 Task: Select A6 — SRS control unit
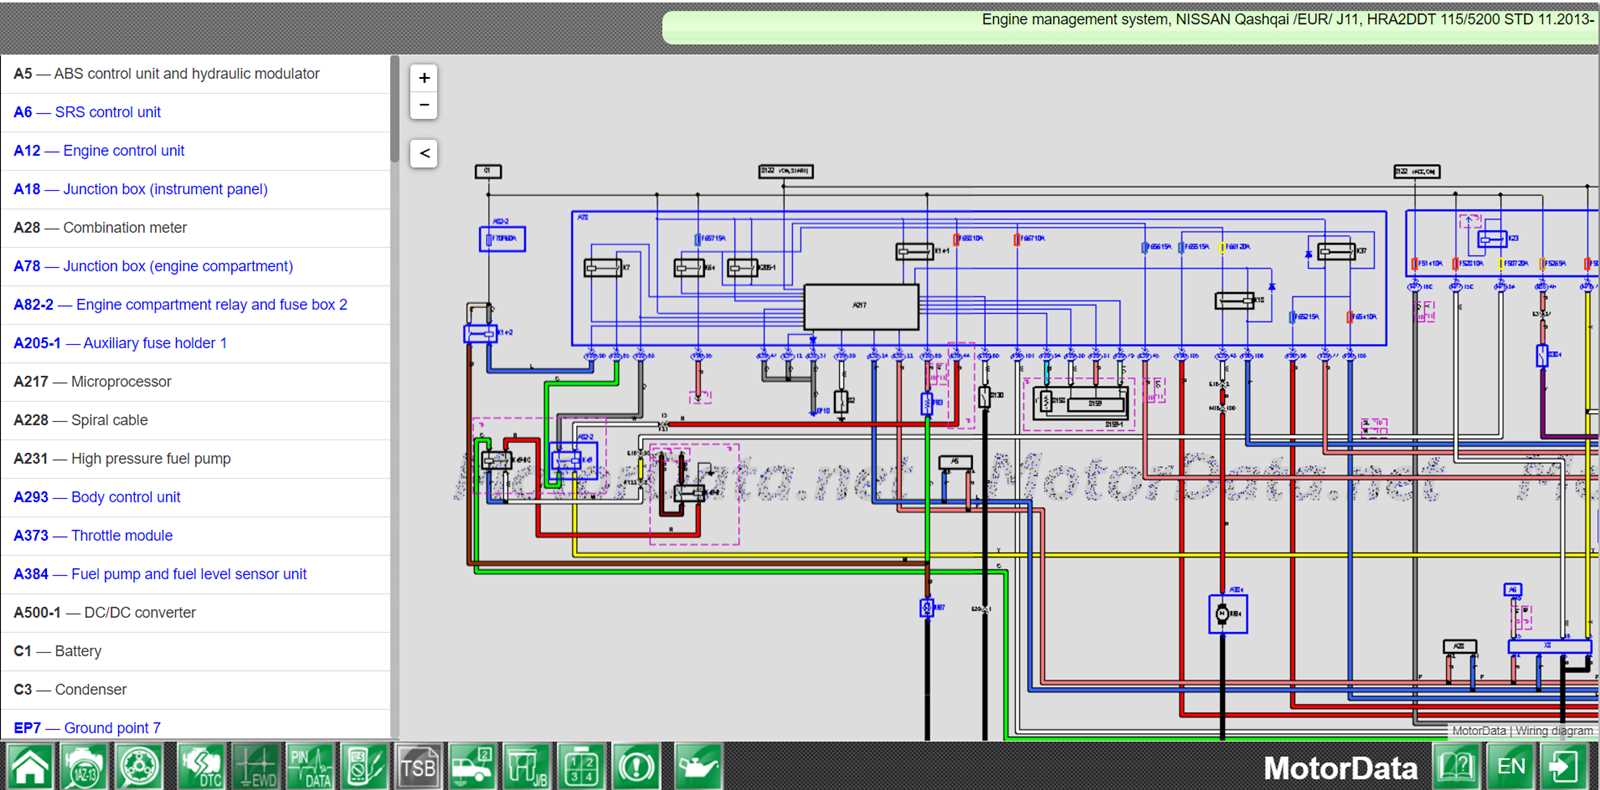tap(195, 112)
